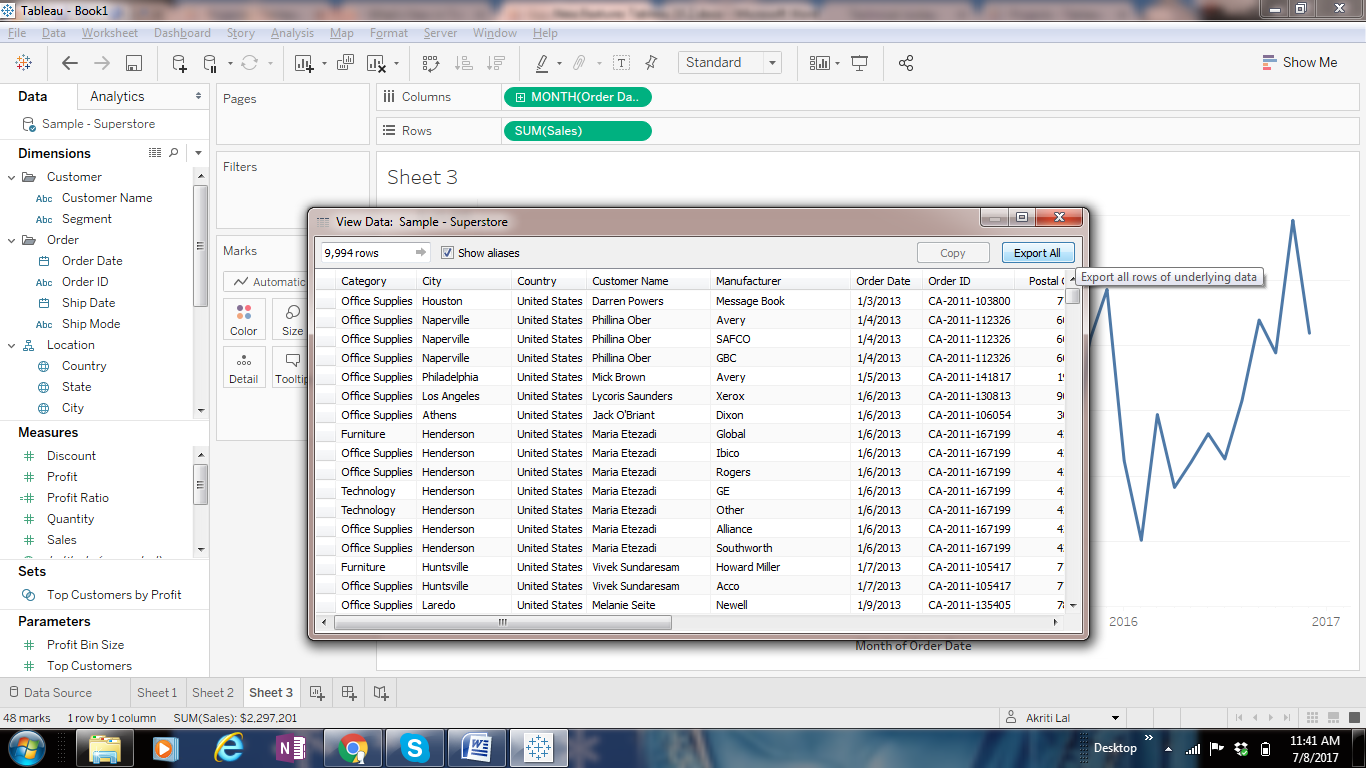Open the Format menu
The width and height of the screenshot is (1366, 768).
tap(389, 33)
